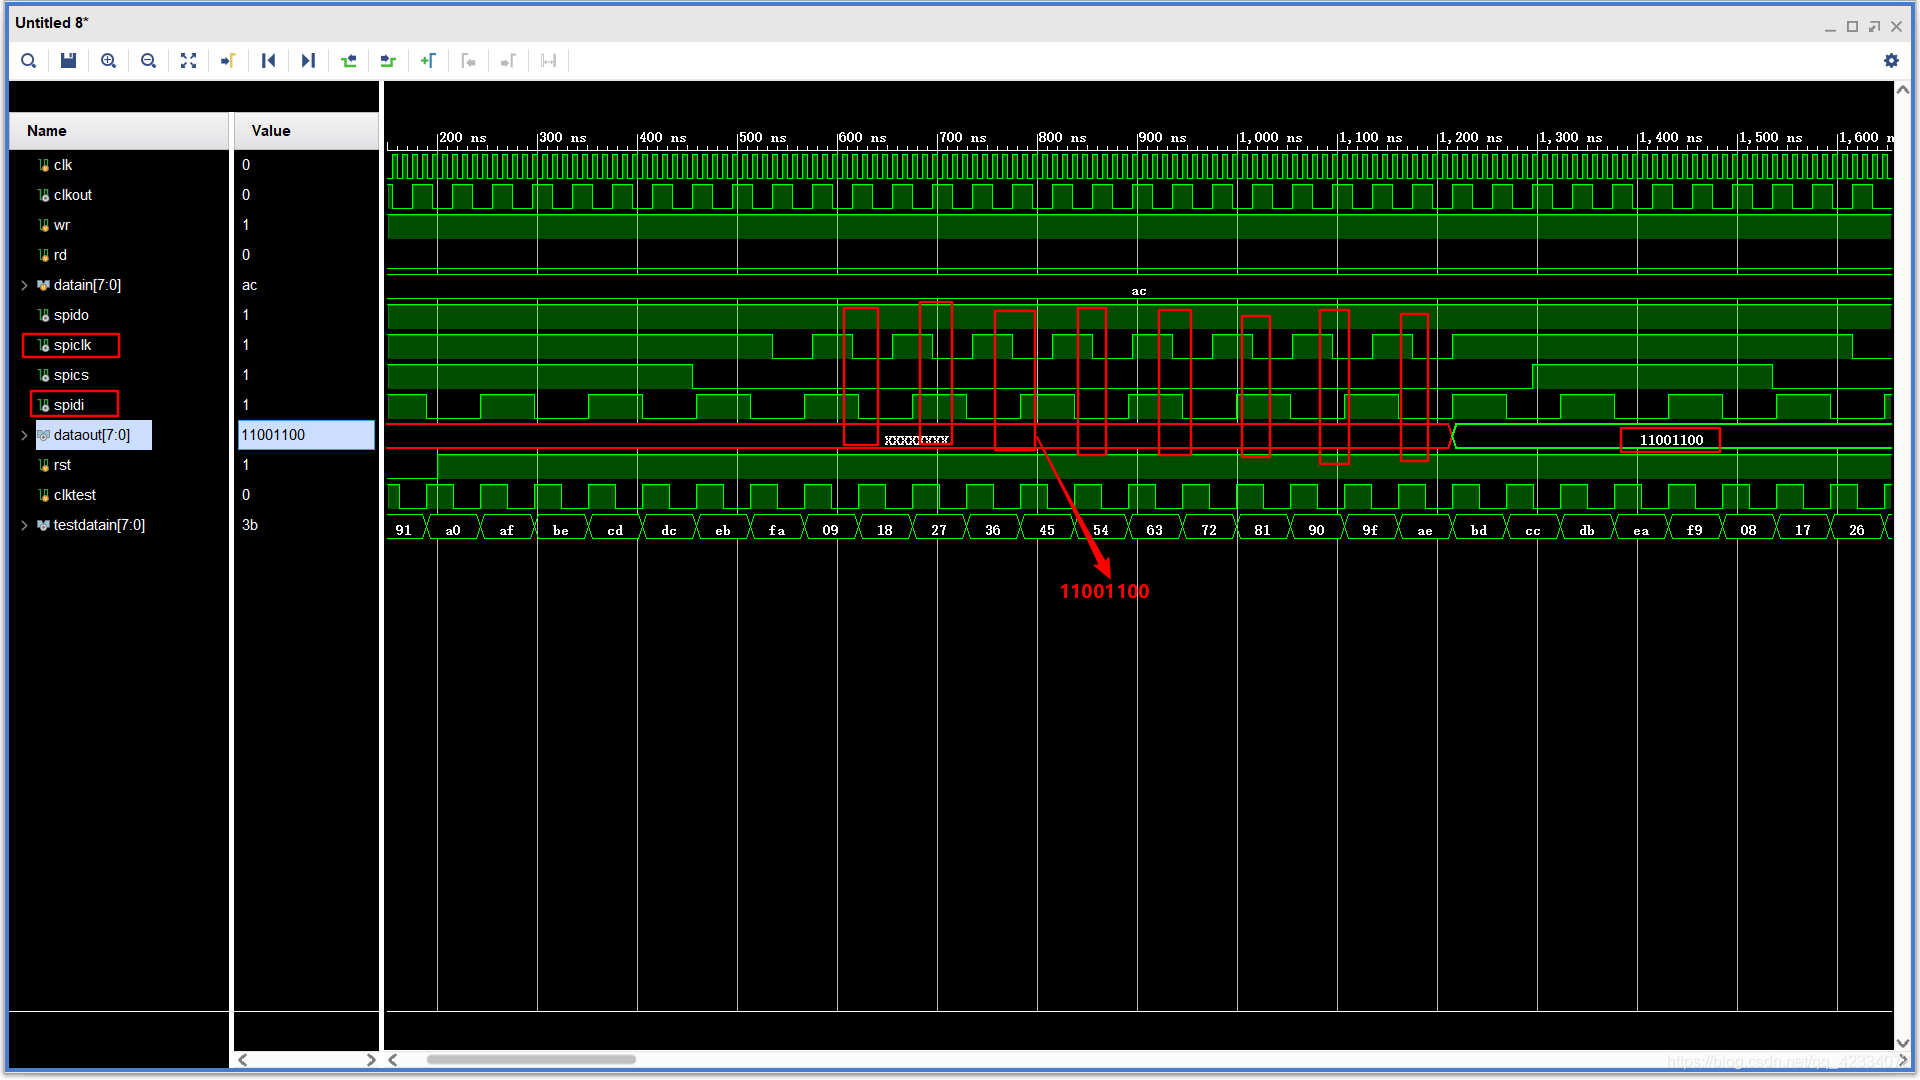The width and height of the screenshot is (1920, 1080).
Task: Open waveform settings gear
Action: [1890, 61]
